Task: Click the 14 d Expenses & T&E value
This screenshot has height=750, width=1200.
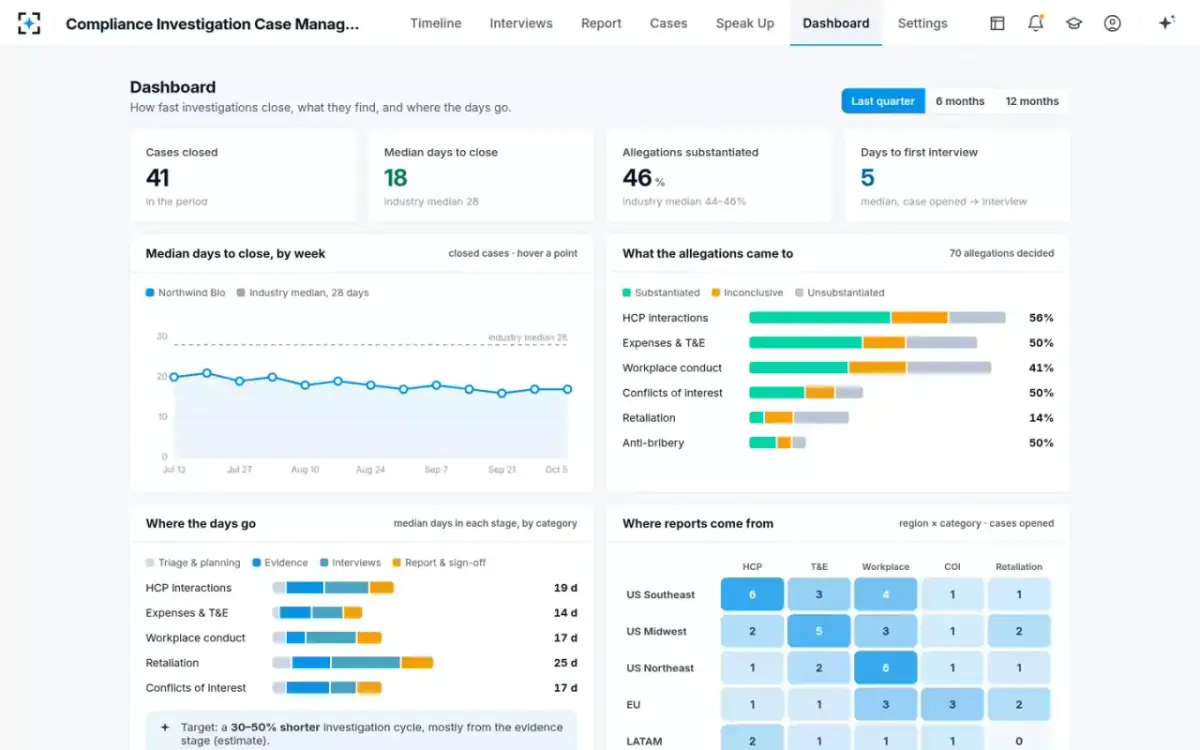Action: [566, 613]
